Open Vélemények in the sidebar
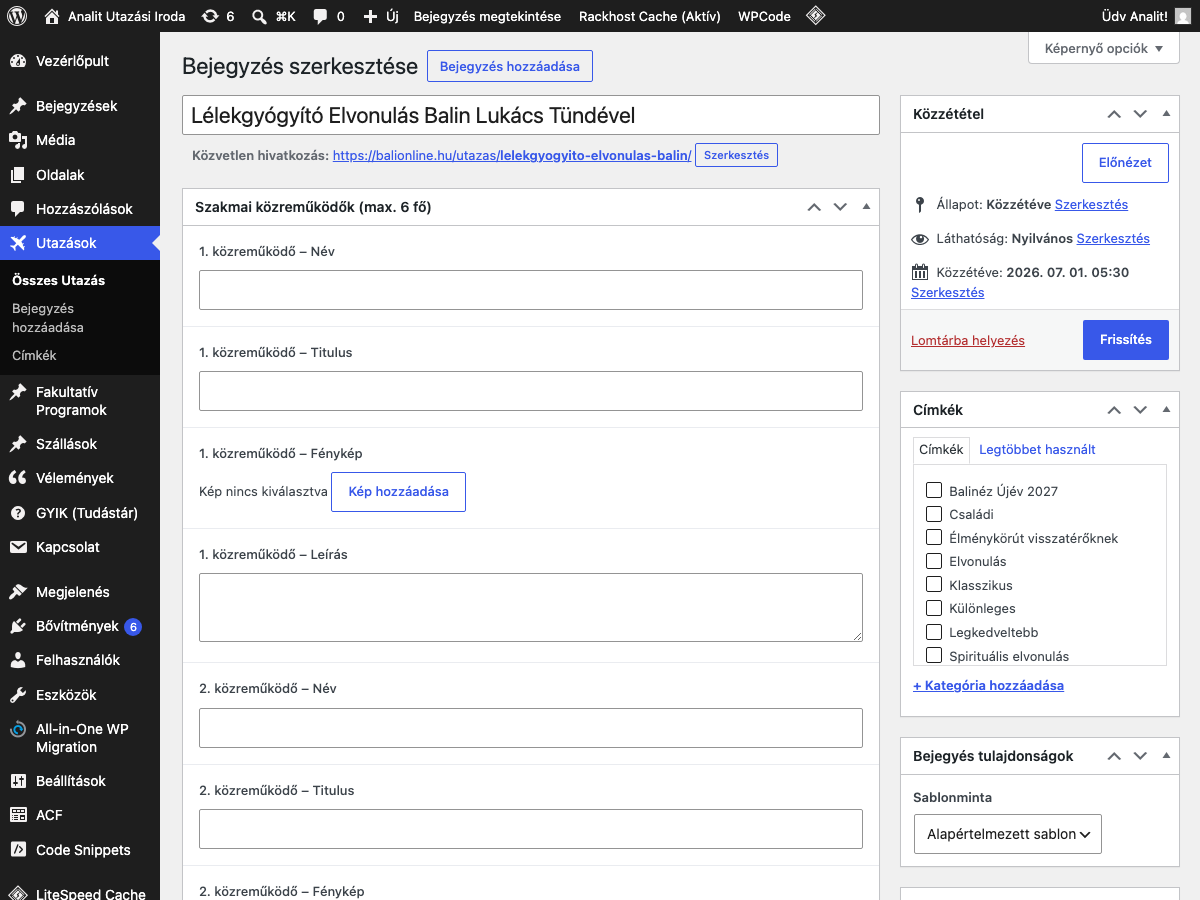 point(80,478)
